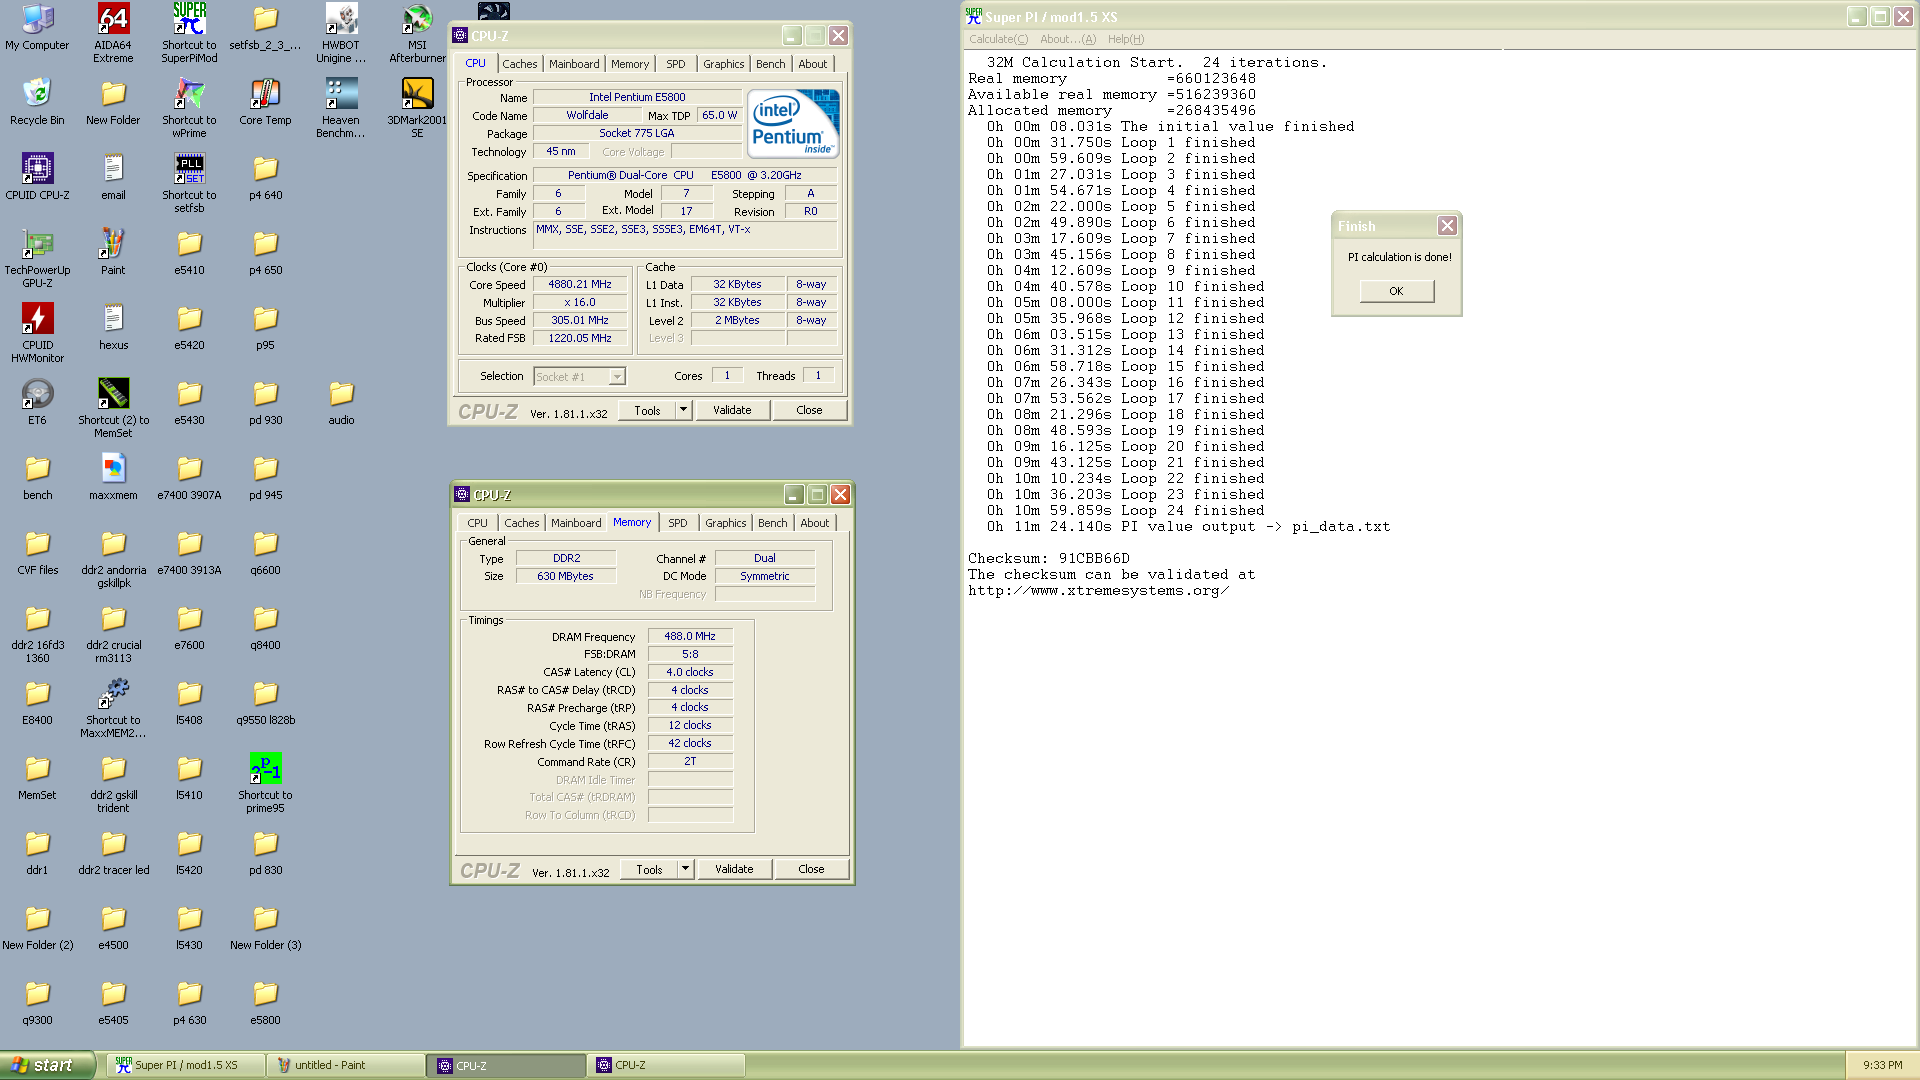The height and width of the screenshot is (1080, 1920).
Task: Click the system tray clock 9:33 PM
Action: [1882, 1065]
